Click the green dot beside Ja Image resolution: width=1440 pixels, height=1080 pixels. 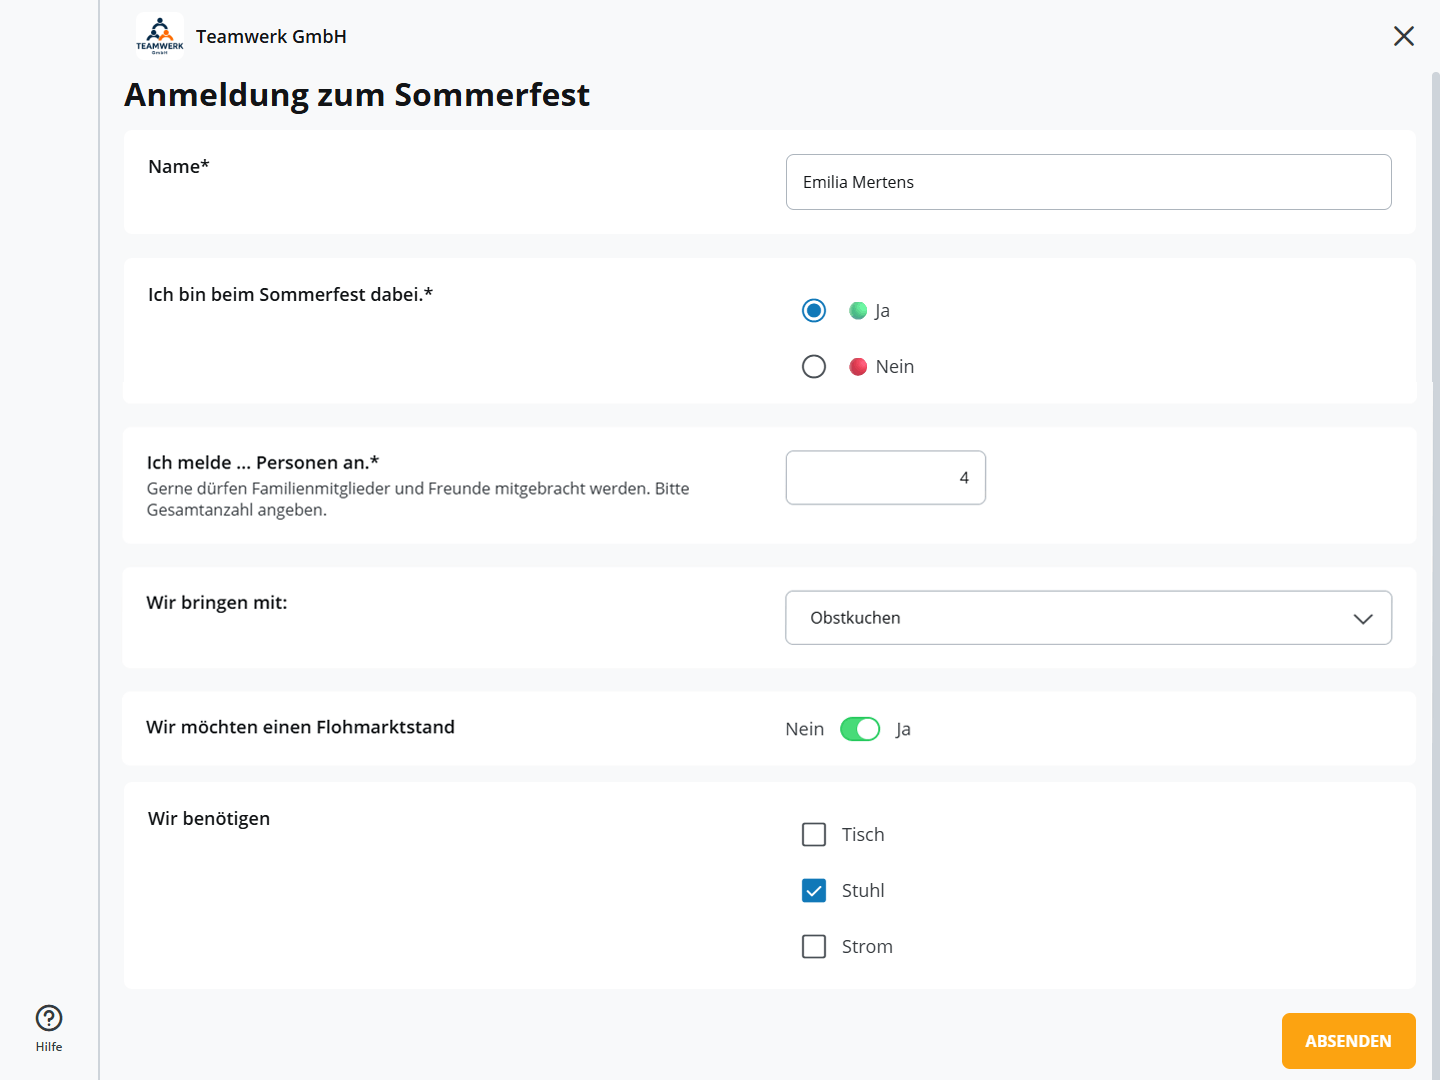point(858,311)
